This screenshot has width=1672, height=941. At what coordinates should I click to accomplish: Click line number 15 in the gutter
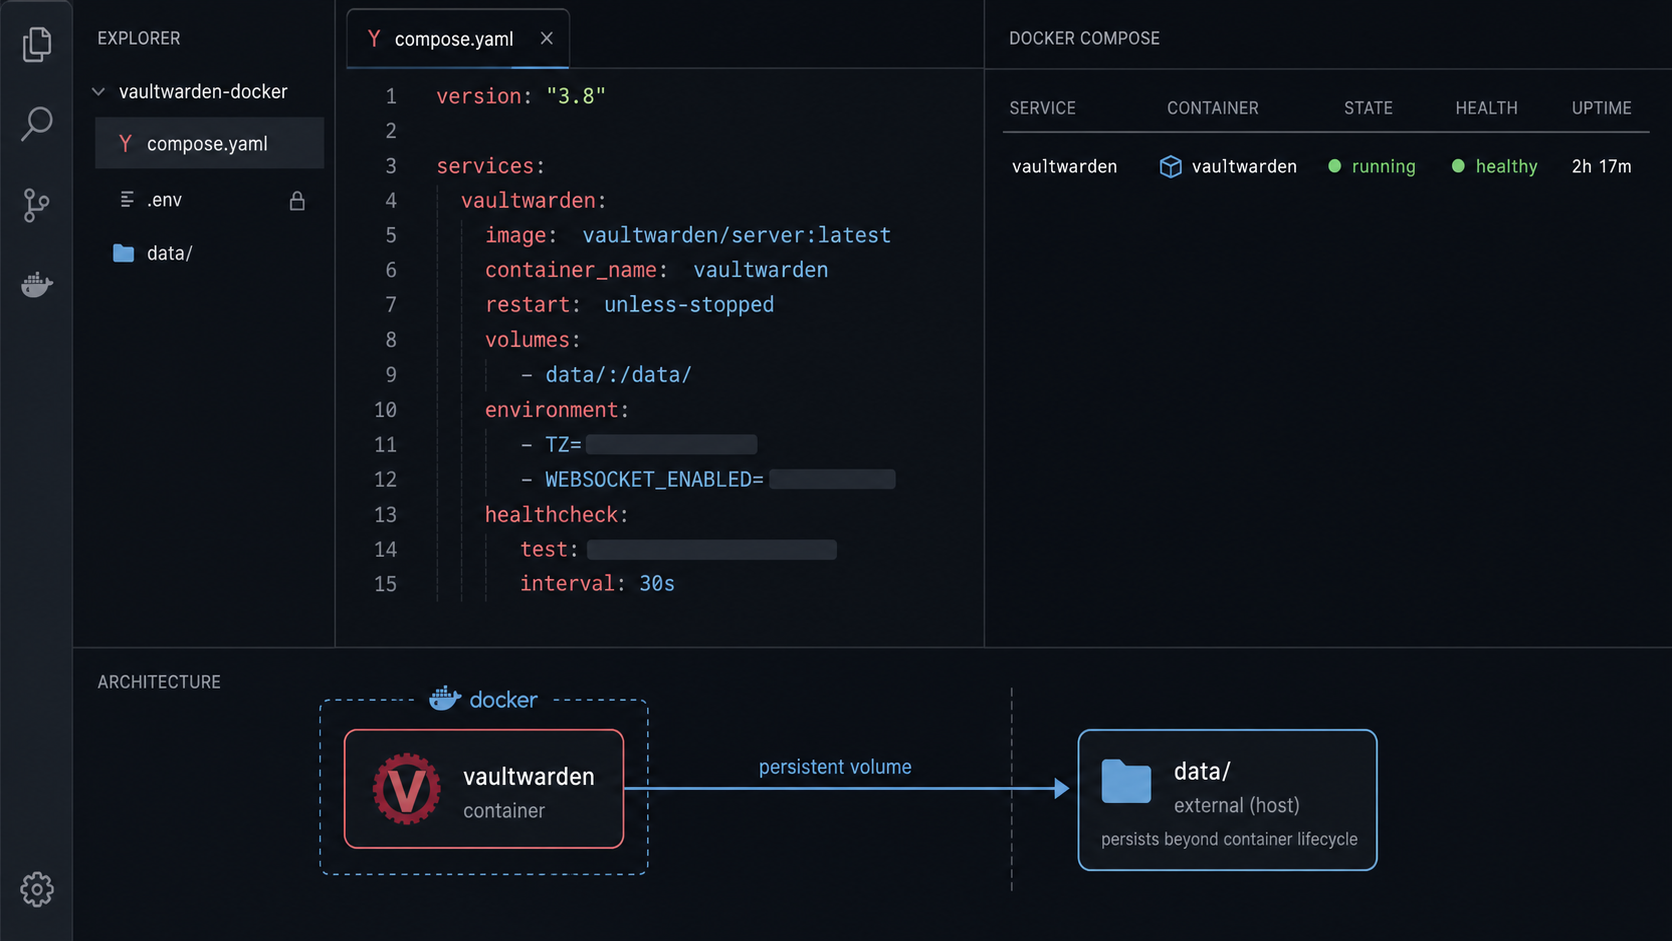[386, 584]
